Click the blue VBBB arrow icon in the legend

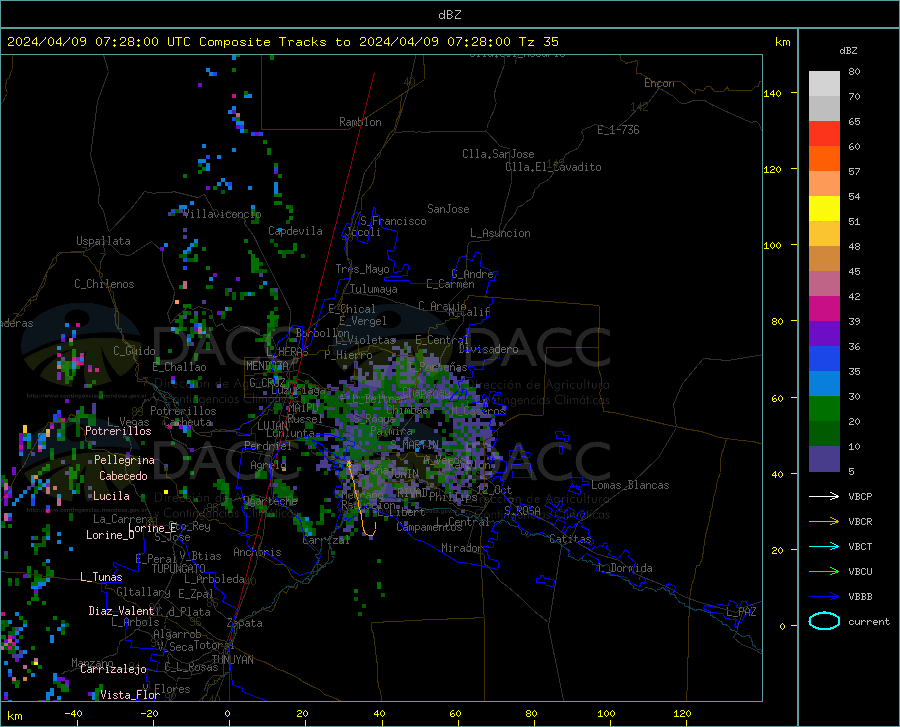824,596
